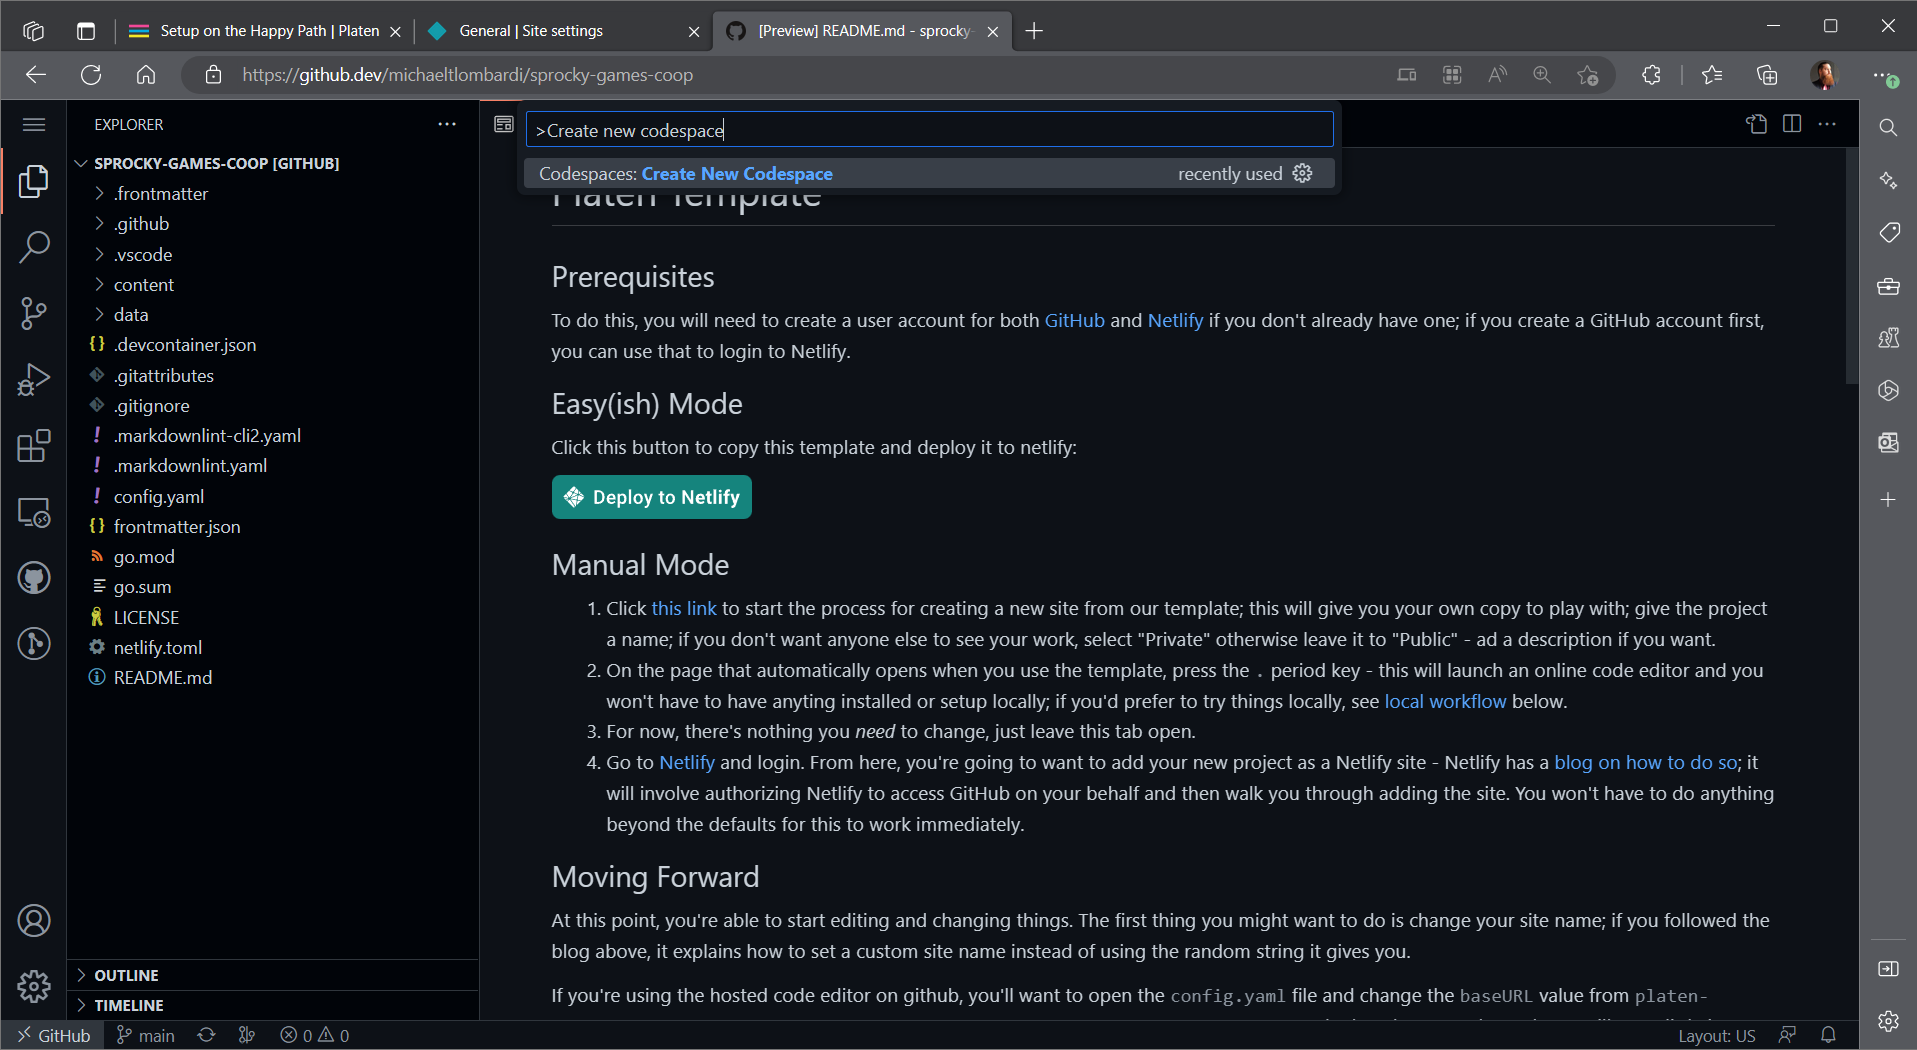Toggle split editor right
The width and height of the screenshot is (1917, 1050).
1792,124
